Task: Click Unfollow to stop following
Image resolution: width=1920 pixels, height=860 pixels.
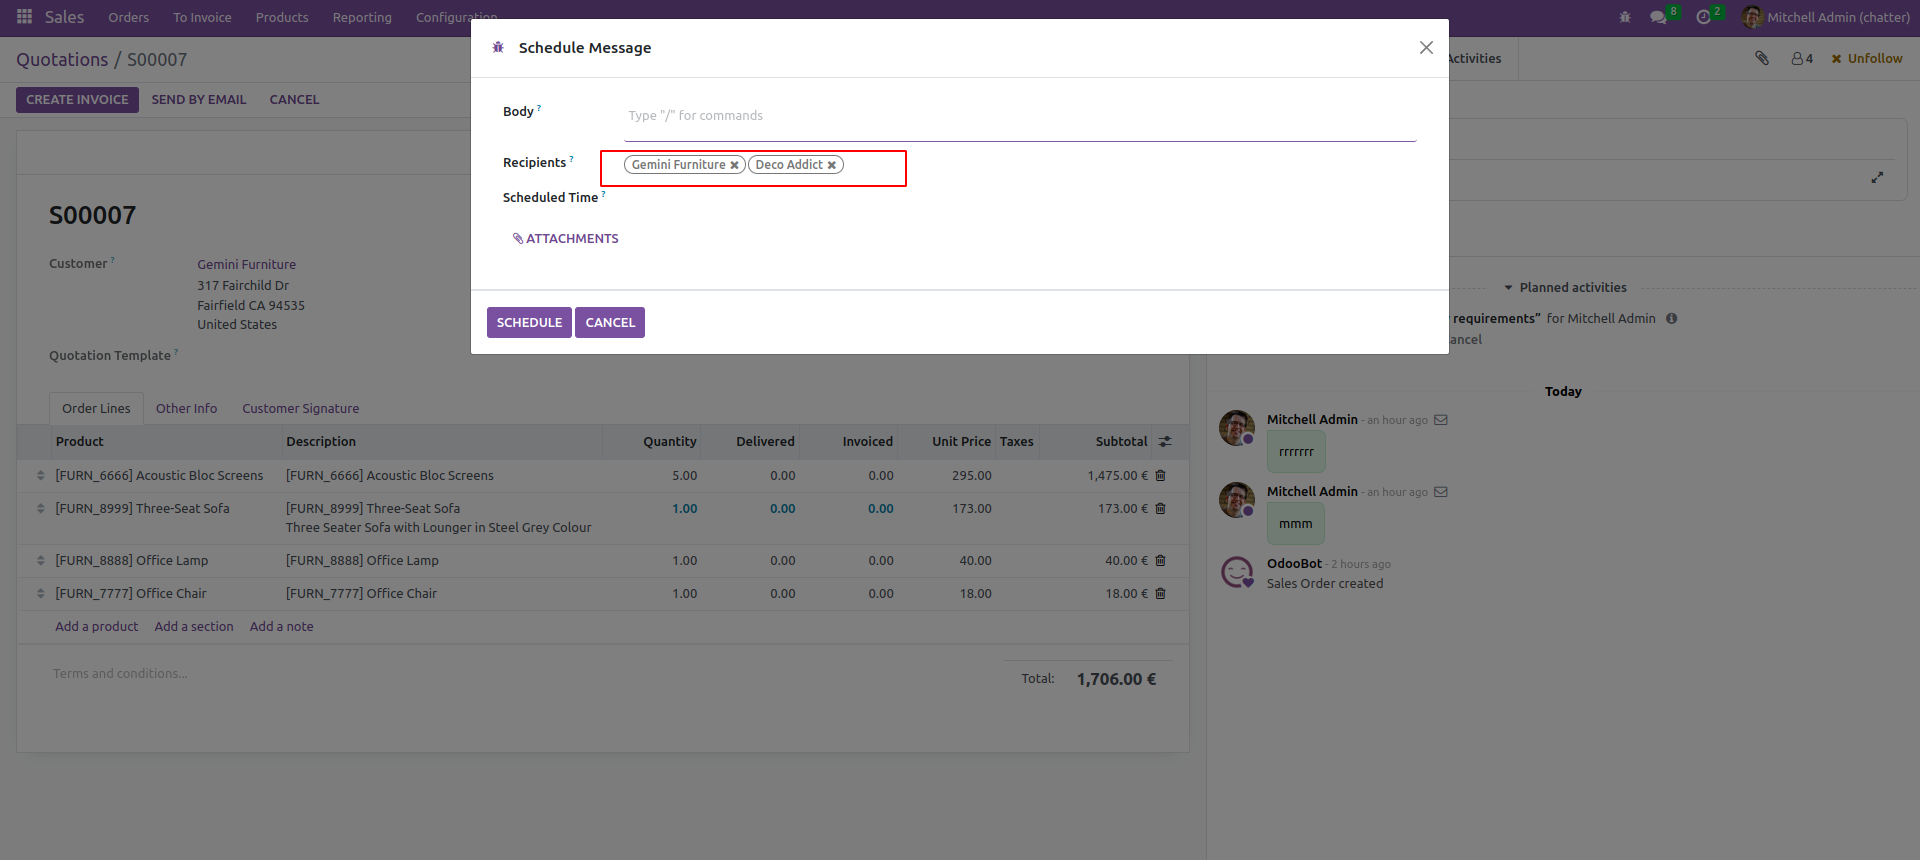Action: pos(1866,59)
